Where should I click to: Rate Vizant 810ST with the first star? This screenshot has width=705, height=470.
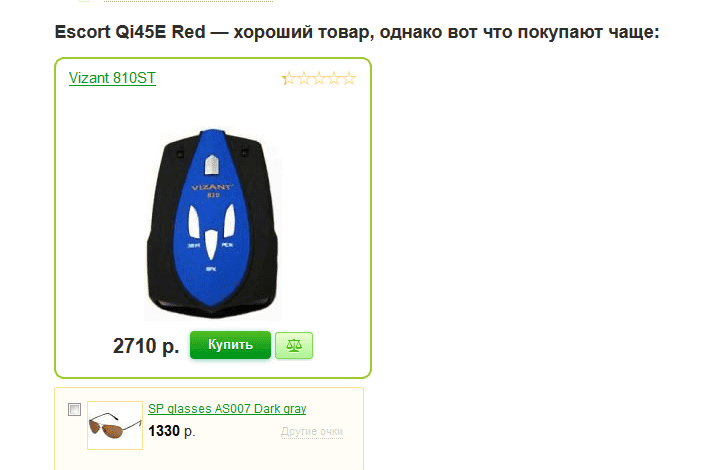(288, 79)
